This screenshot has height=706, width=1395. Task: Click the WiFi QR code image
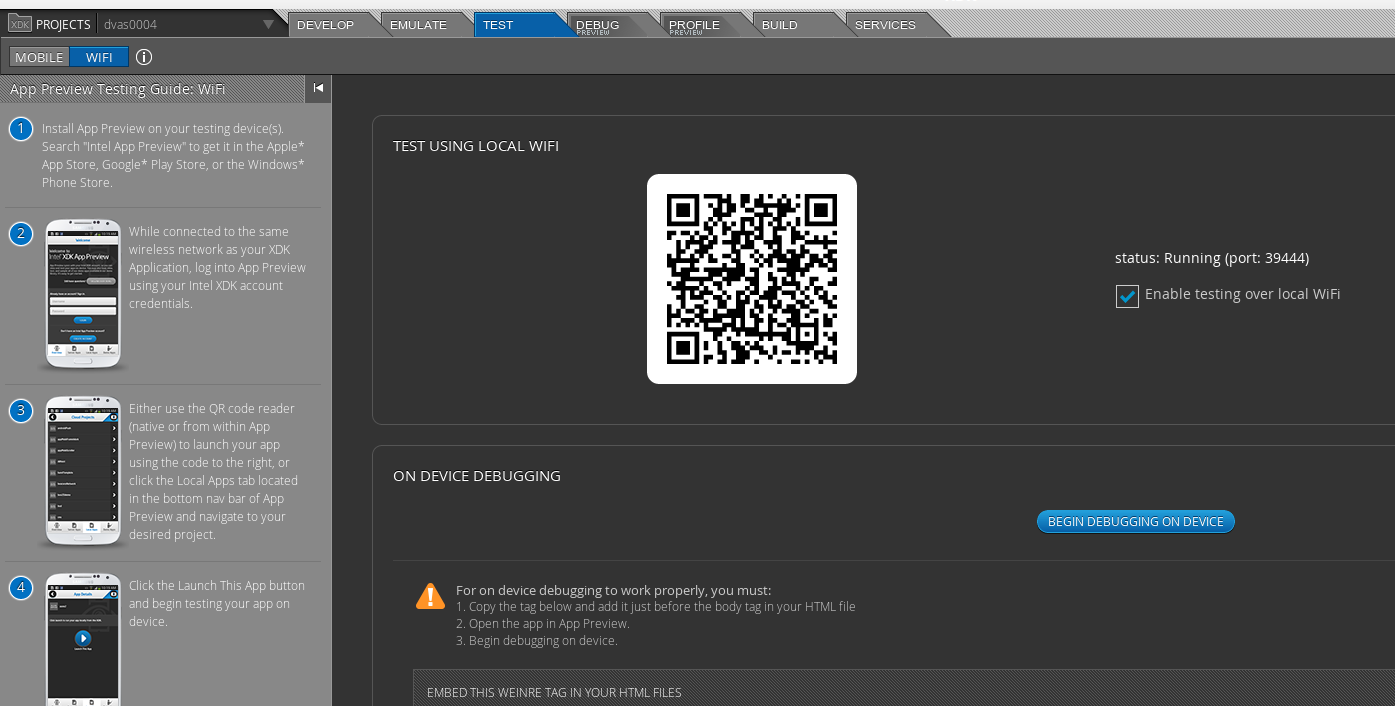751,279
